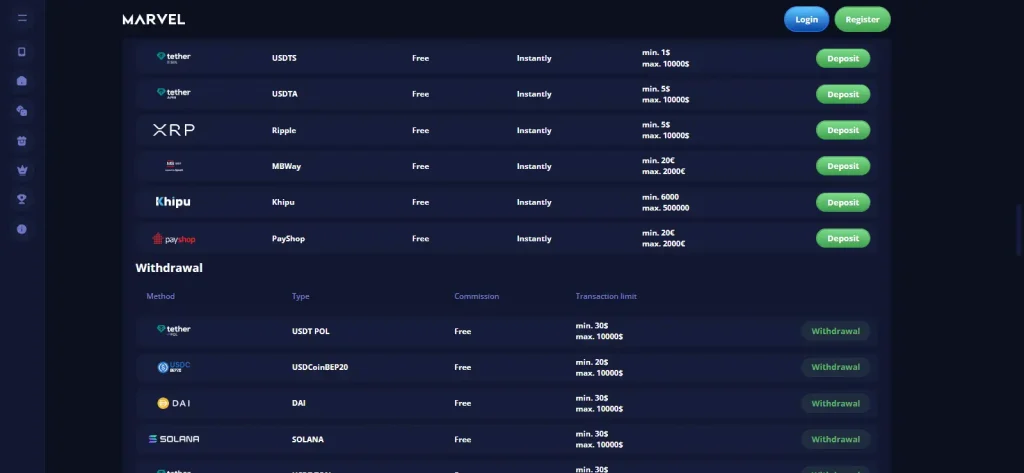Click the Type column header

tap(300, 296)
